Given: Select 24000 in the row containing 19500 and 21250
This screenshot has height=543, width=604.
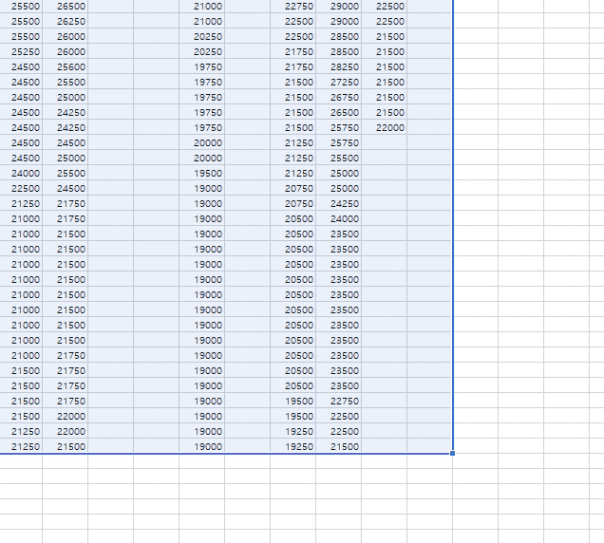Looking at the screenshot, I should tap(21, 173).
